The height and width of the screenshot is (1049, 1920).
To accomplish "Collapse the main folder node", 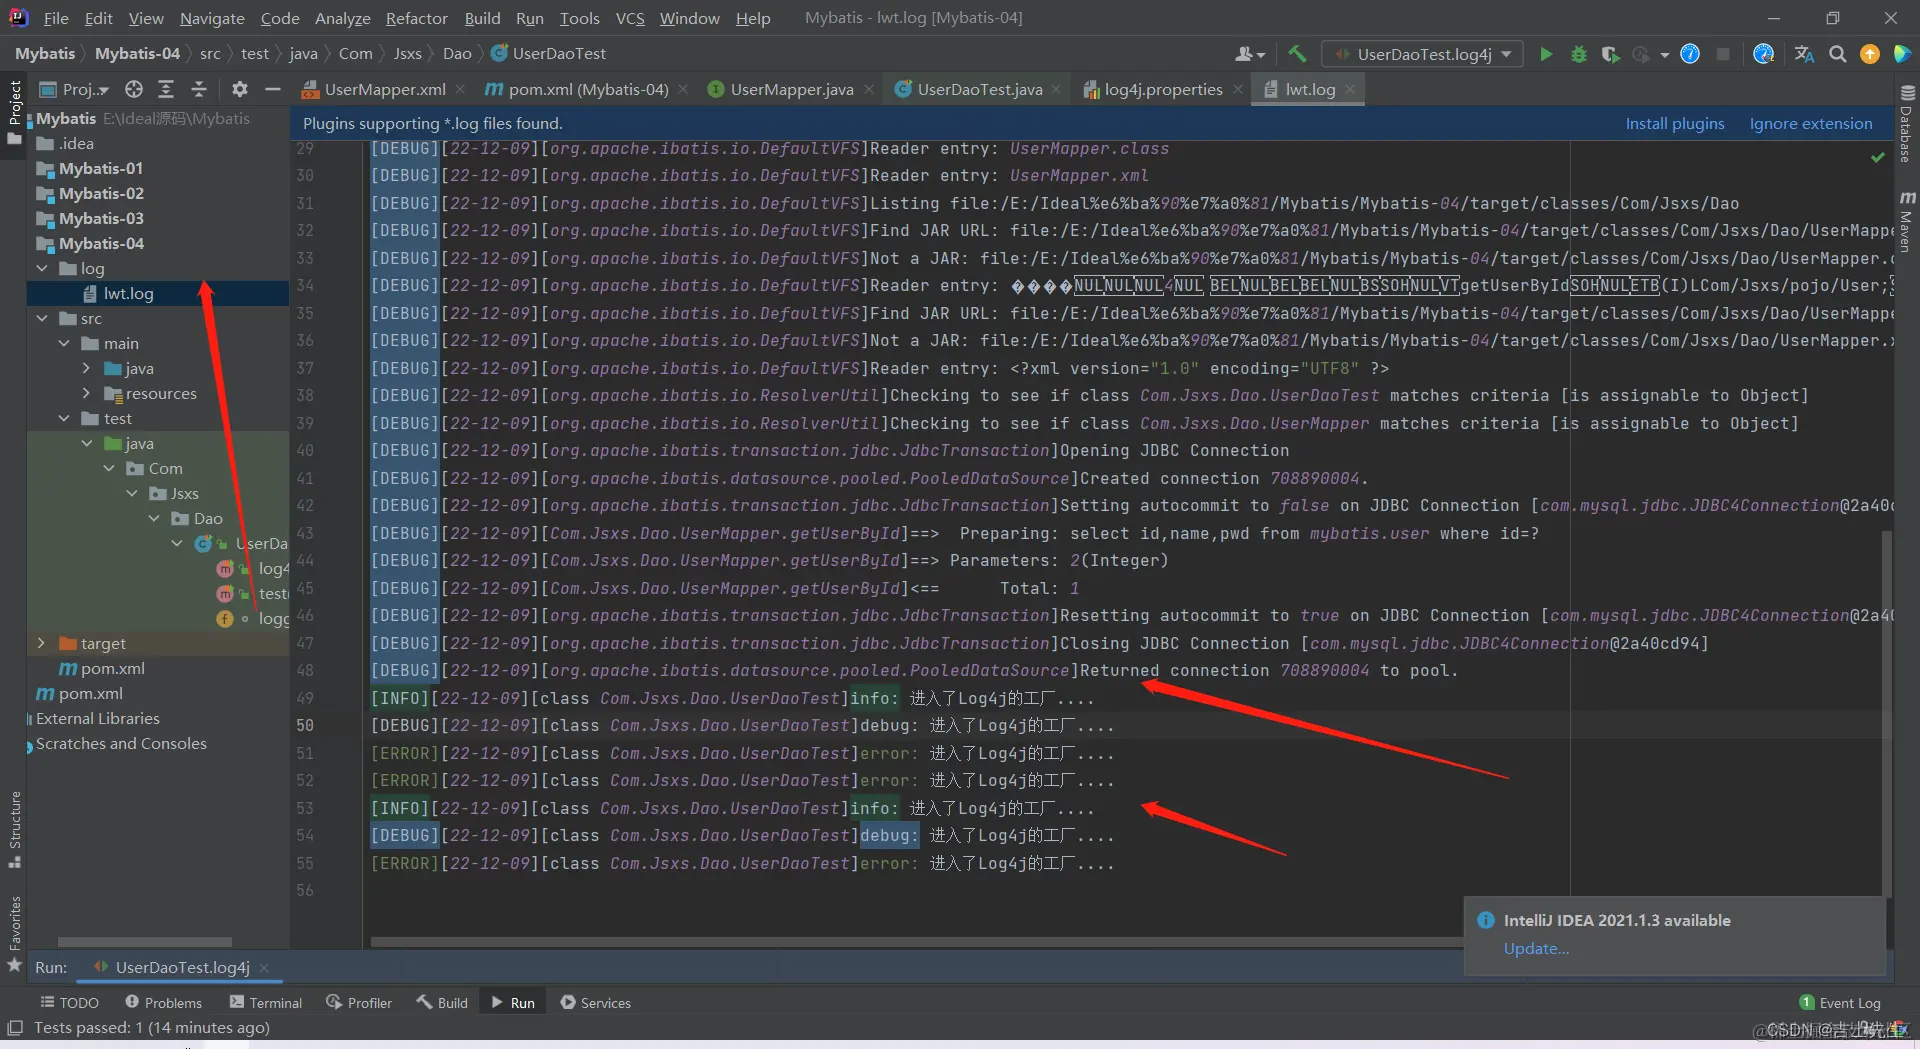I will pyautogui.click(x=64, y=343).
